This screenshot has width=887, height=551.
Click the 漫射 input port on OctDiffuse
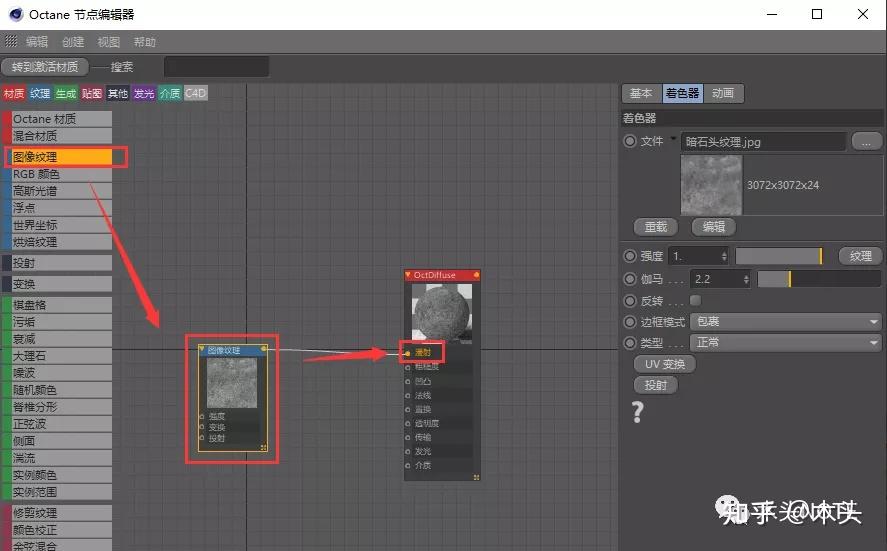[407, 353]
